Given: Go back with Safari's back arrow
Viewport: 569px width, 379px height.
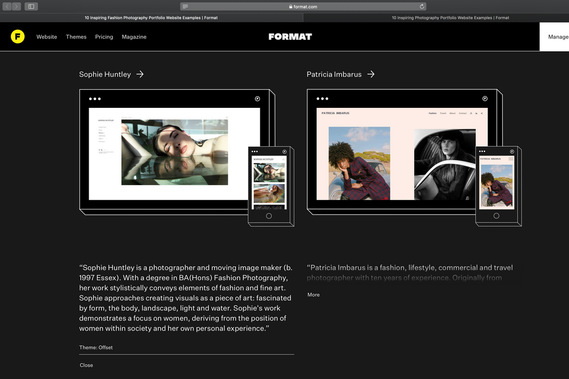Looking at the screenshot, I should pyautogui.click(x=7, y=6).
